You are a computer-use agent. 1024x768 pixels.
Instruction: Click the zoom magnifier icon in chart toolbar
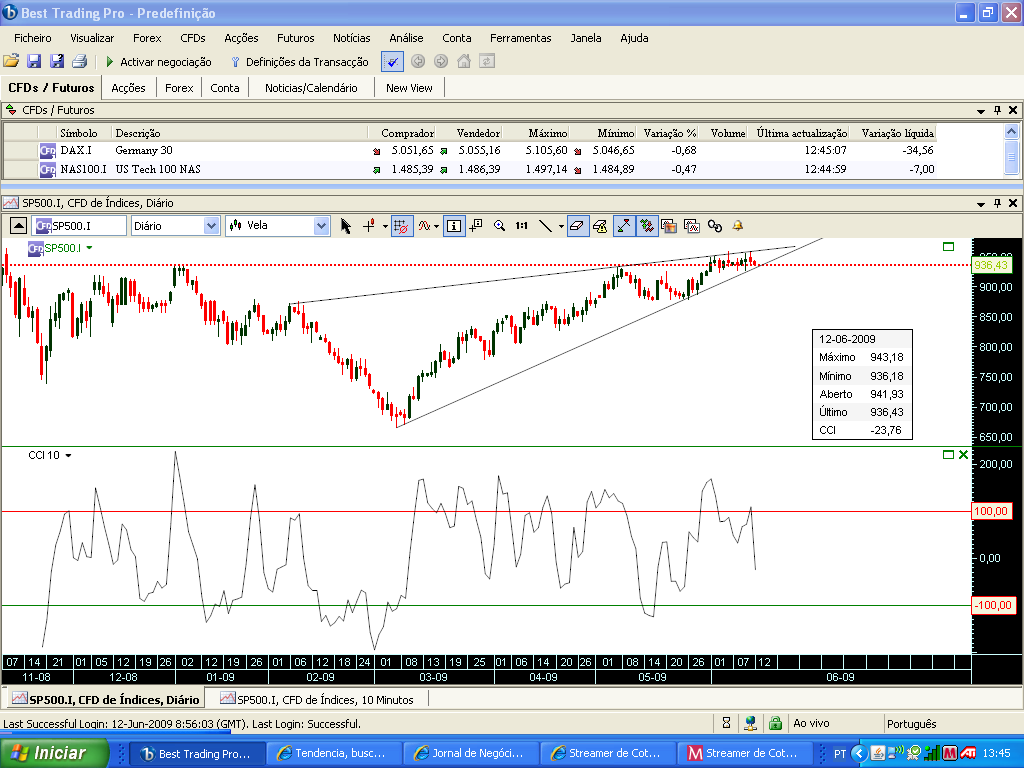pos(500,226)
